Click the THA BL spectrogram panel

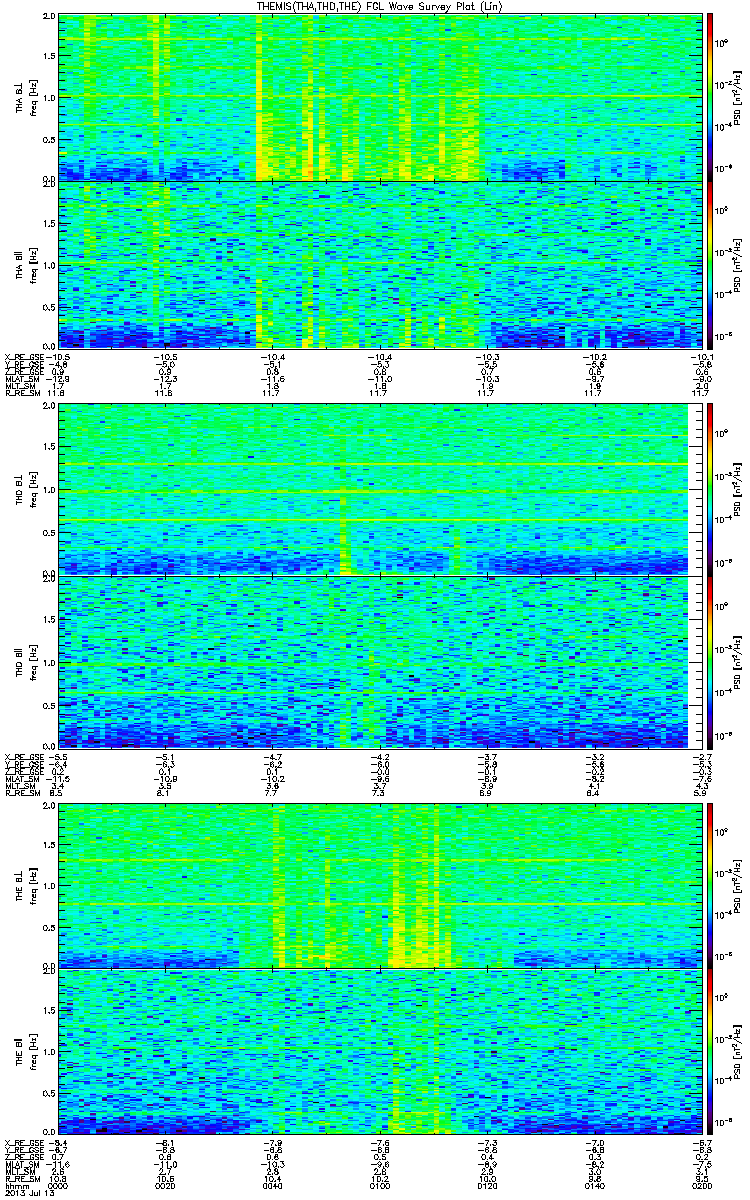click(x=380, y=97)
